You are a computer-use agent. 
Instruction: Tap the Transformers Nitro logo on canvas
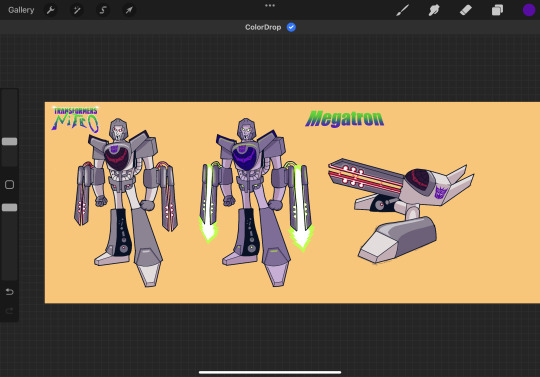(x=75, y=119)
